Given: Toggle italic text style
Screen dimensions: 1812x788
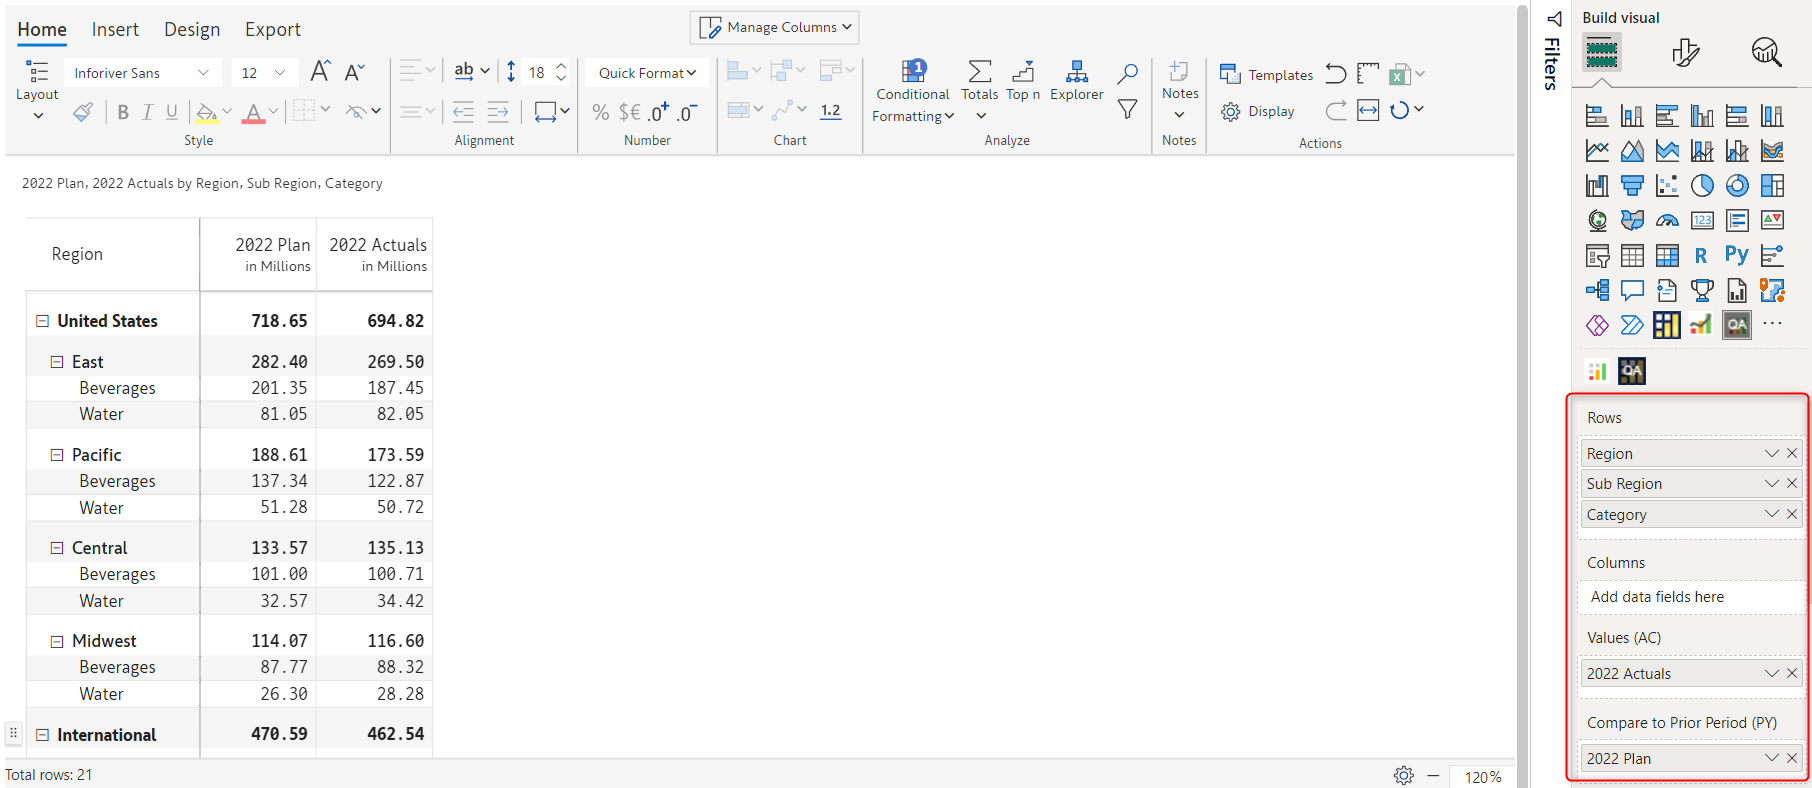Looking at the screenshot, I should point(147,112).
